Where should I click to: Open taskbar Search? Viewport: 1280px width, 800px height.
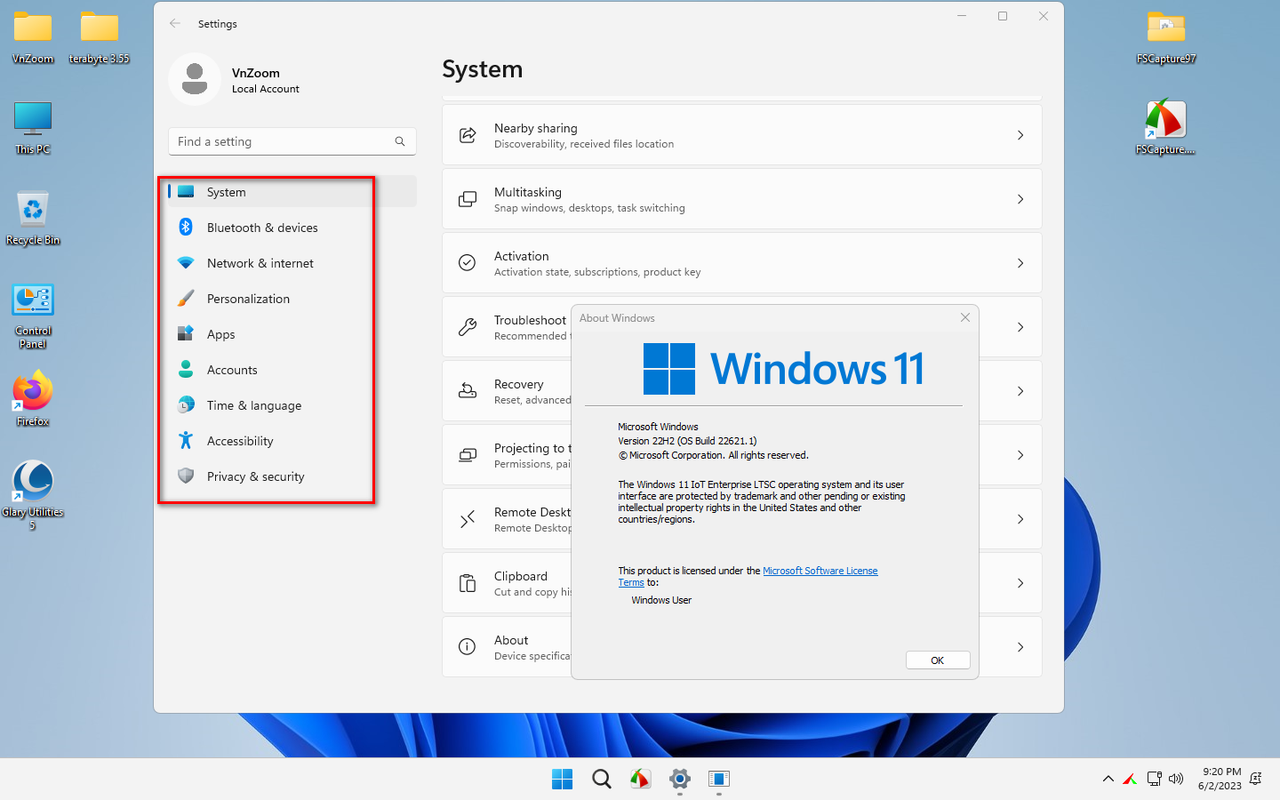(601, 779)
